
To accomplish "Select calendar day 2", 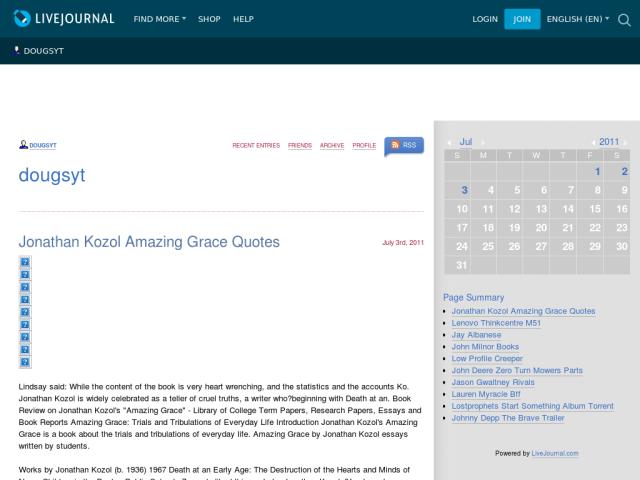I will click(624, 171).
